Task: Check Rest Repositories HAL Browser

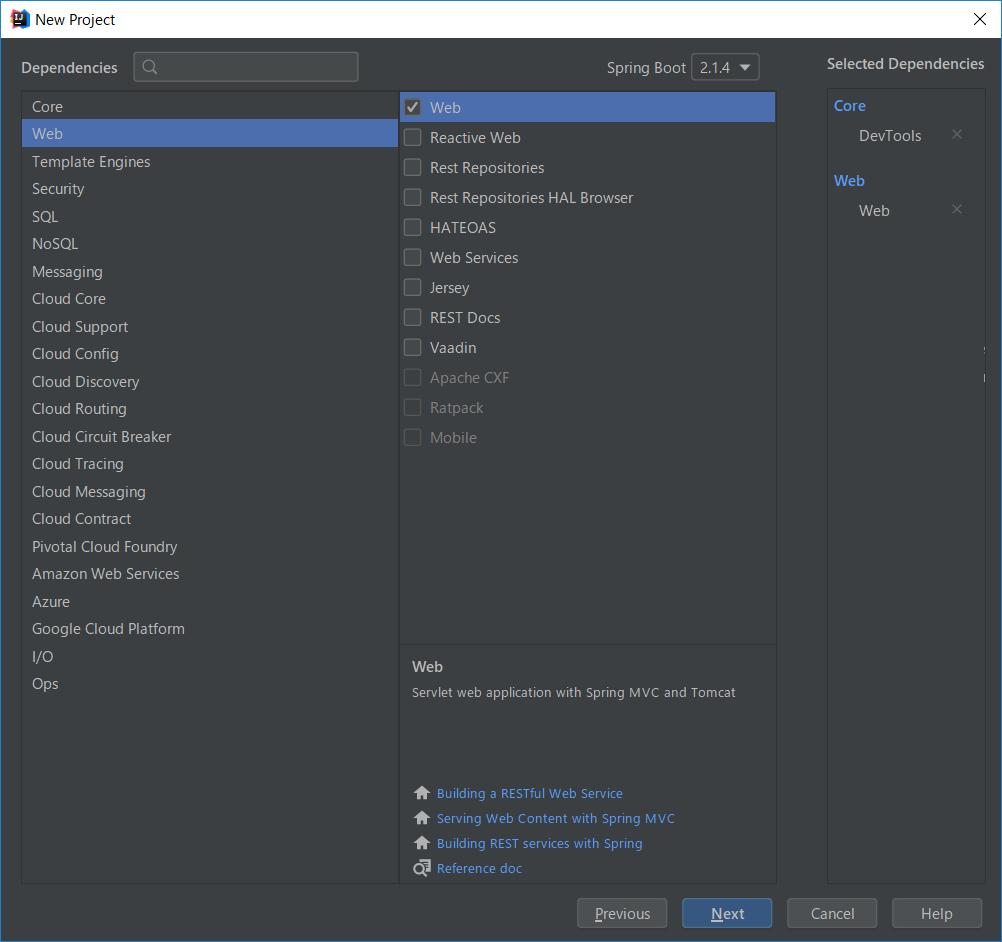Action: tap(413, 197)
